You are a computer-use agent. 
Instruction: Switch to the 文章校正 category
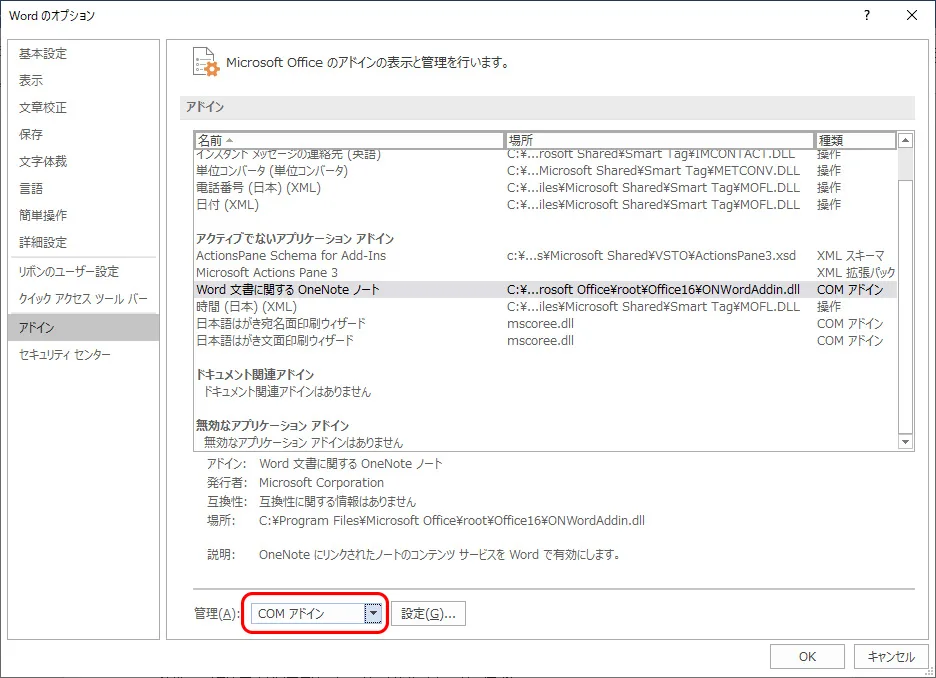[x=43, y=108]
